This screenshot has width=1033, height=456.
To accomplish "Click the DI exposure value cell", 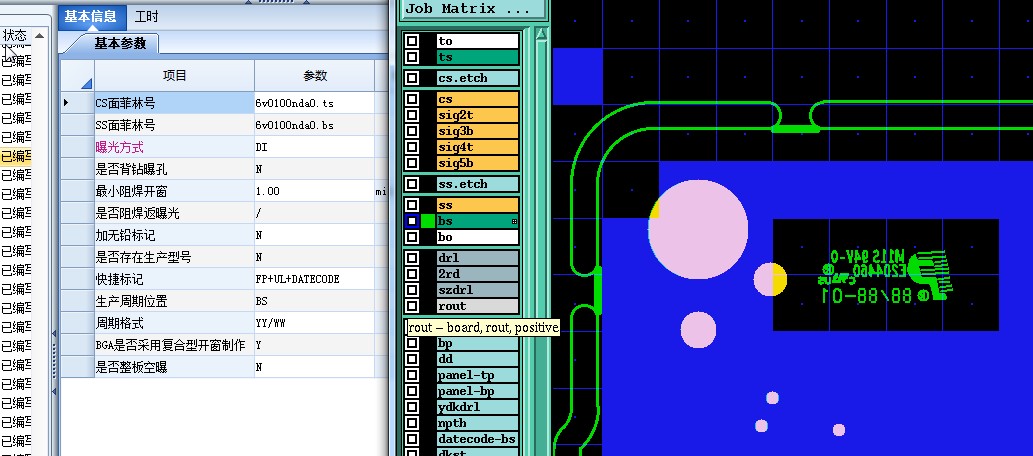I will (314, 147).
